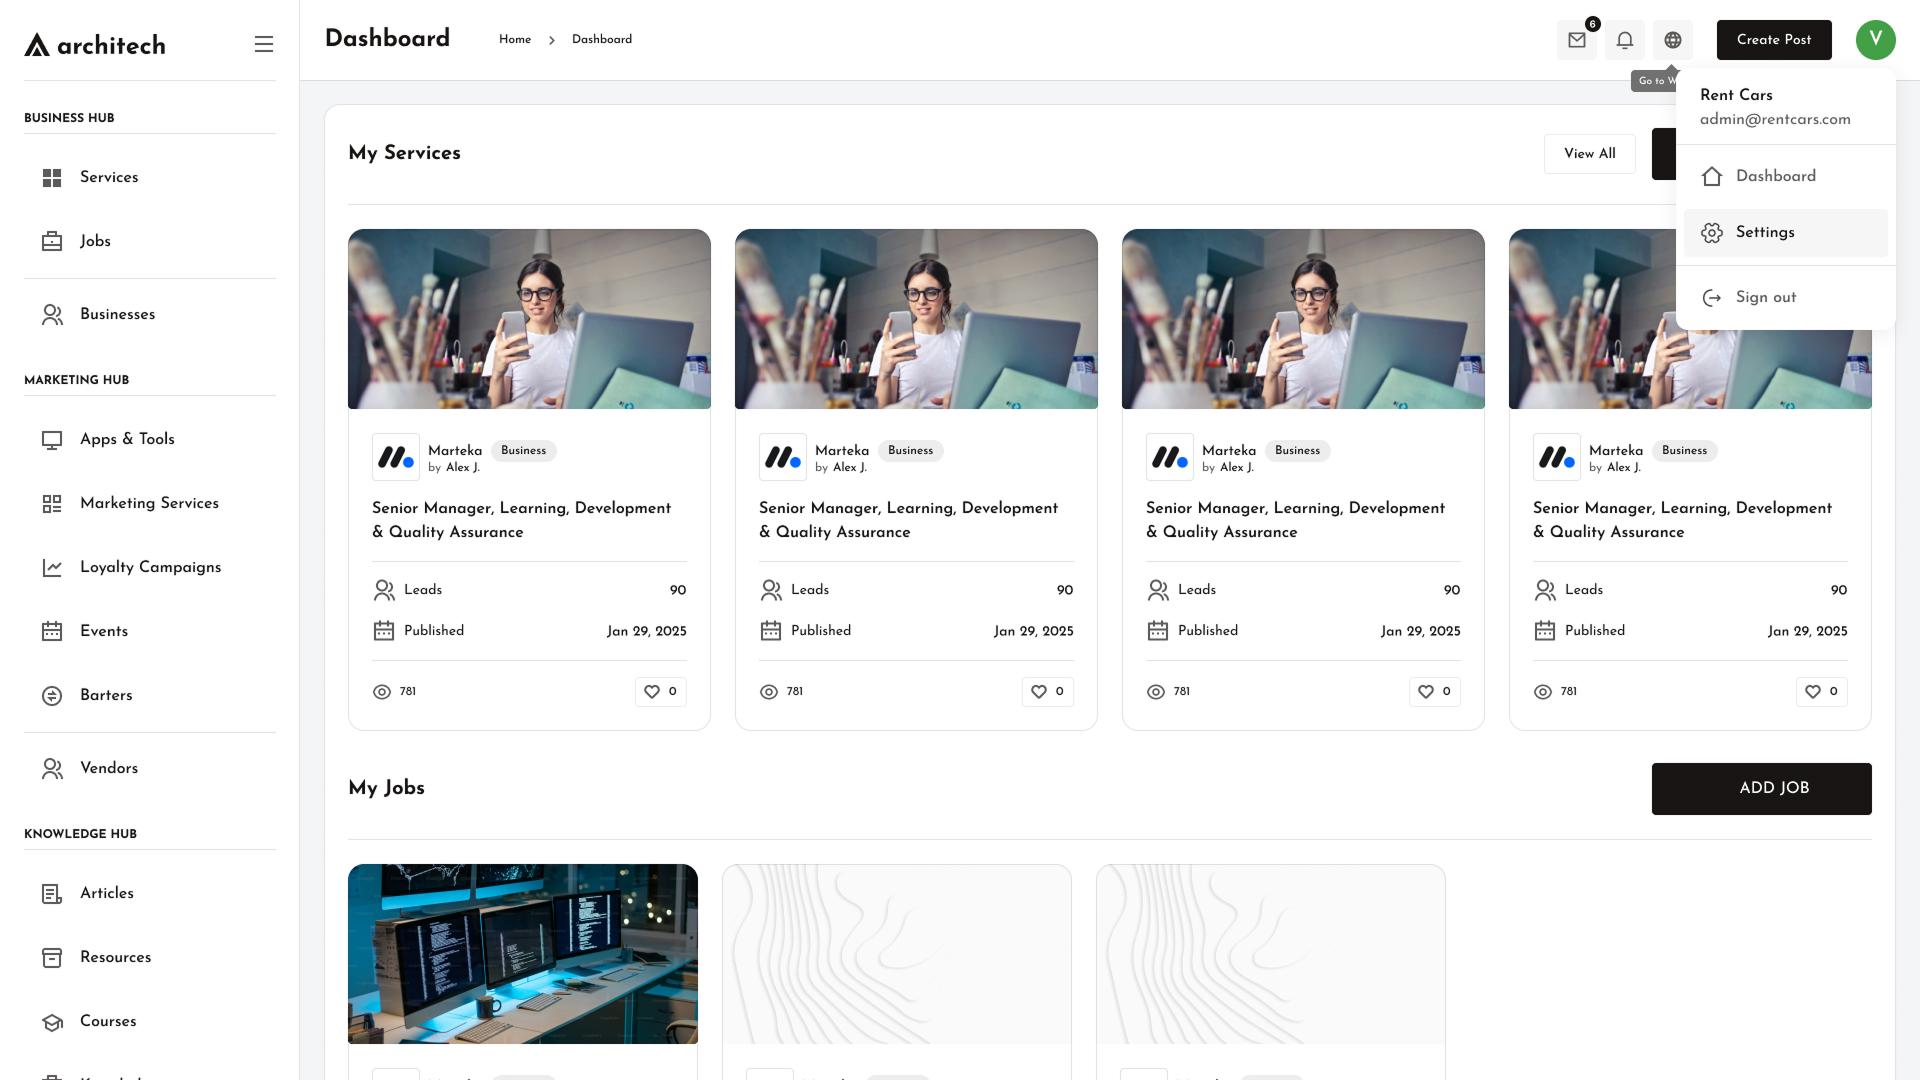Screen dimensions: 1920x1080
Task: Open Services in the sidebar
Action: (x=150, y=178)
